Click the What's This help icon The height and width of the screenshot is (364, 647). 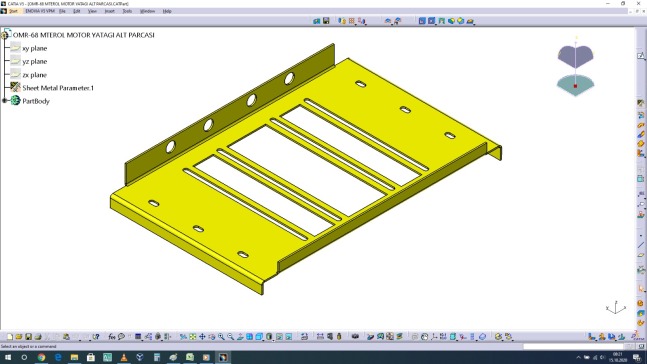click(96, 337)
